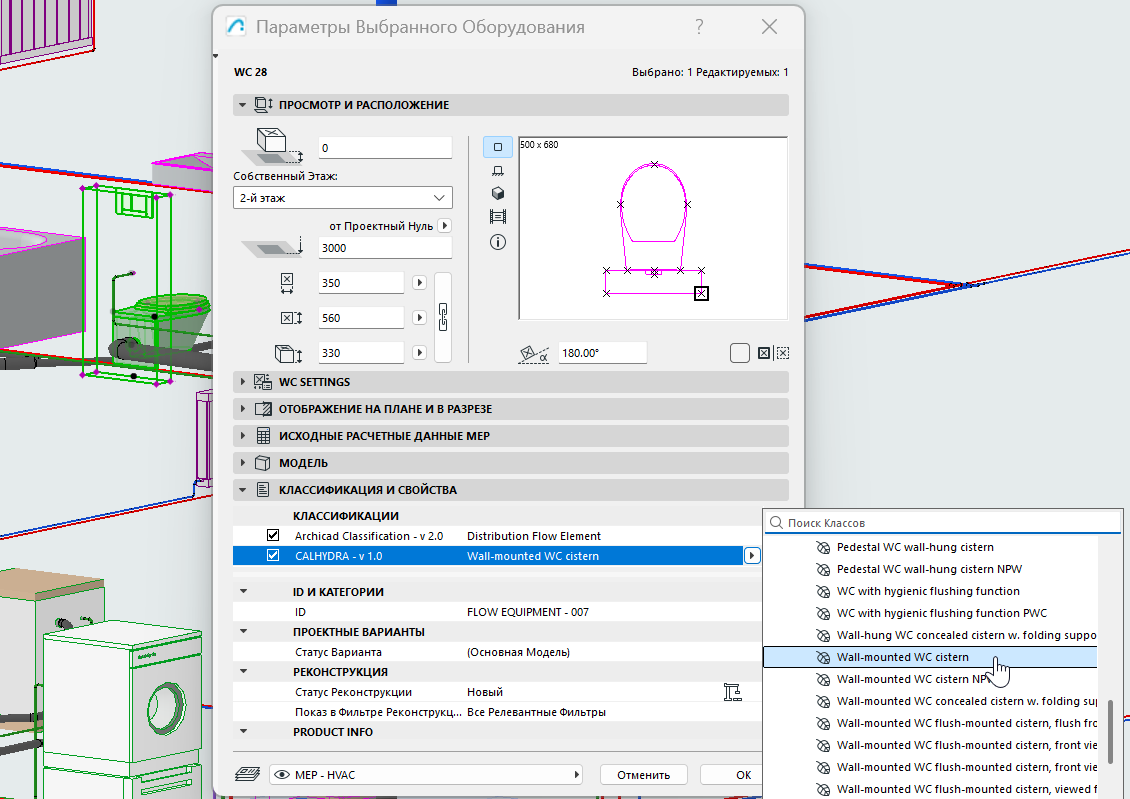
Task: Click the Статус Реконструкции value Новый
Action: [485, 692]
